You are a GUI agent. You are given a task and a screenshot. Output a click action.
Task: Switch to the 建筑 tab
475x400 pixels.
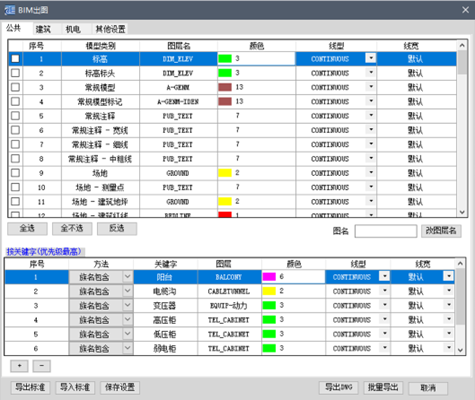click(43, 29)
